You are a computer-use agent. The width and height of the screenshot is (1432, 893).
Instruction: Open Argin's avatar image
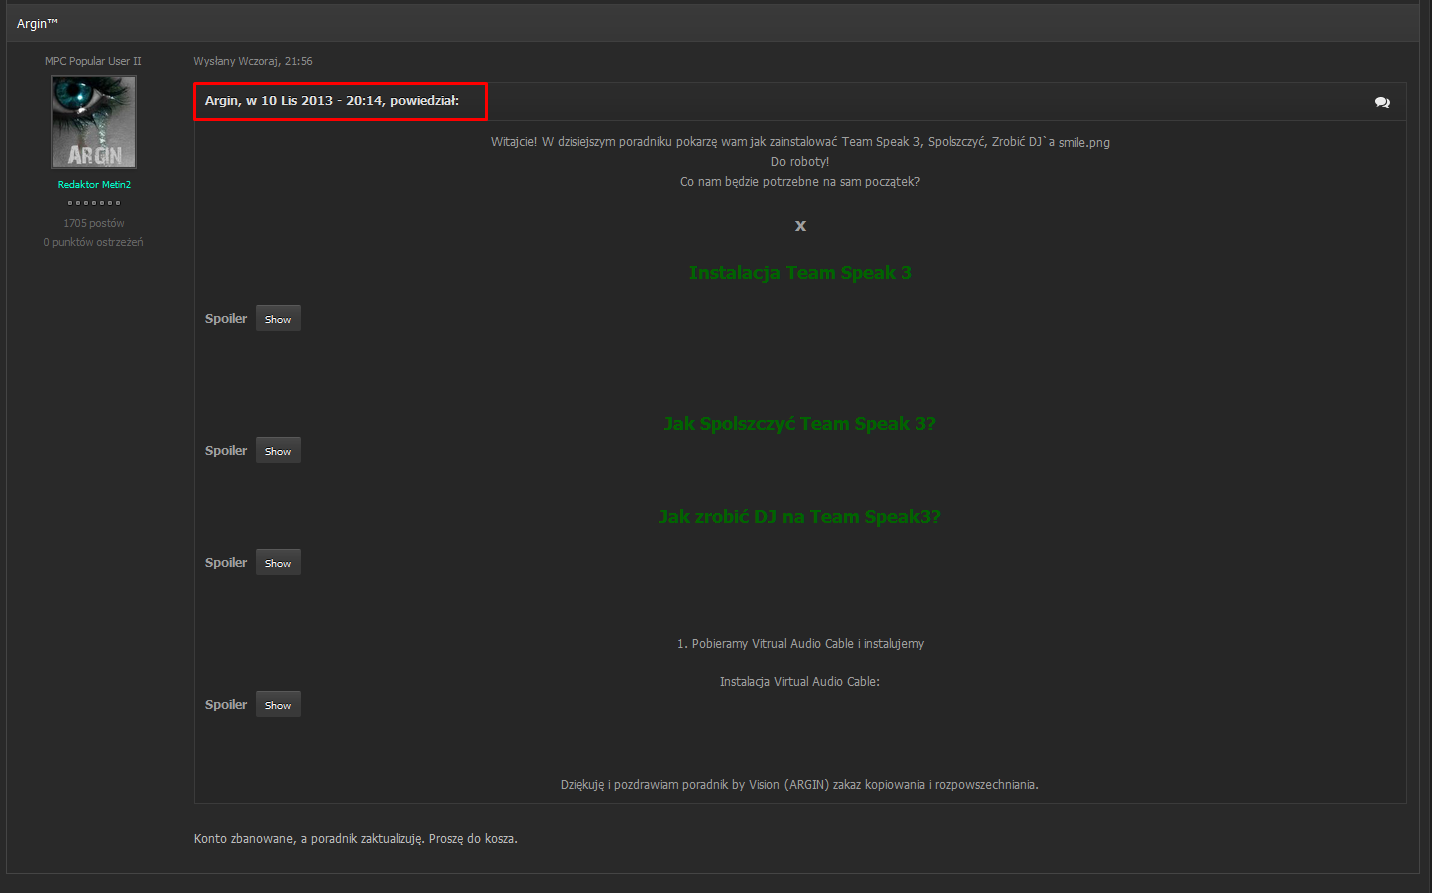click(x=94, y=122)
